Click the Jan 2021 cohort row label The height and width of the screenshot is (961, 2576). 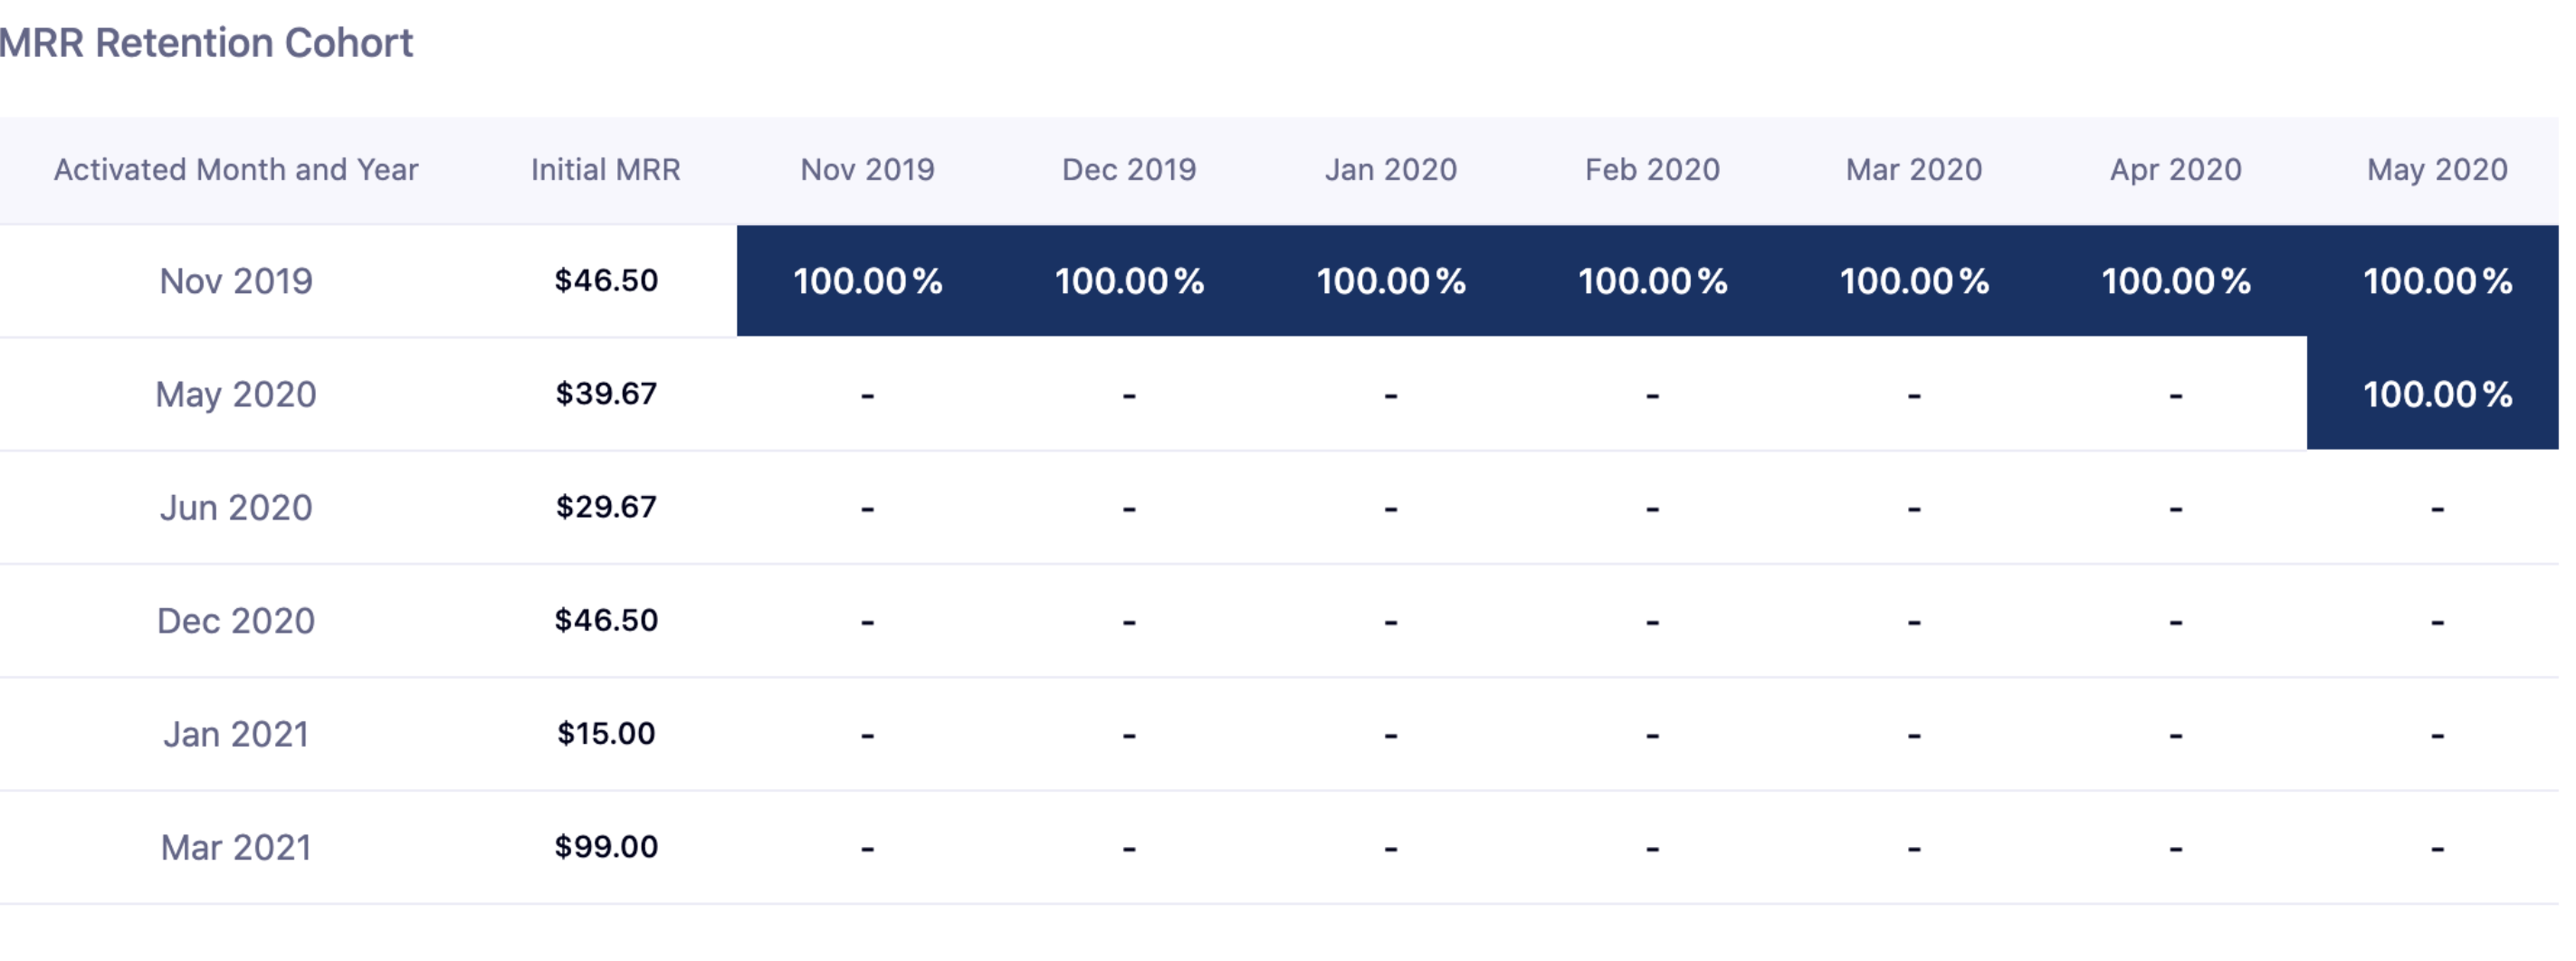click(236, 734)
